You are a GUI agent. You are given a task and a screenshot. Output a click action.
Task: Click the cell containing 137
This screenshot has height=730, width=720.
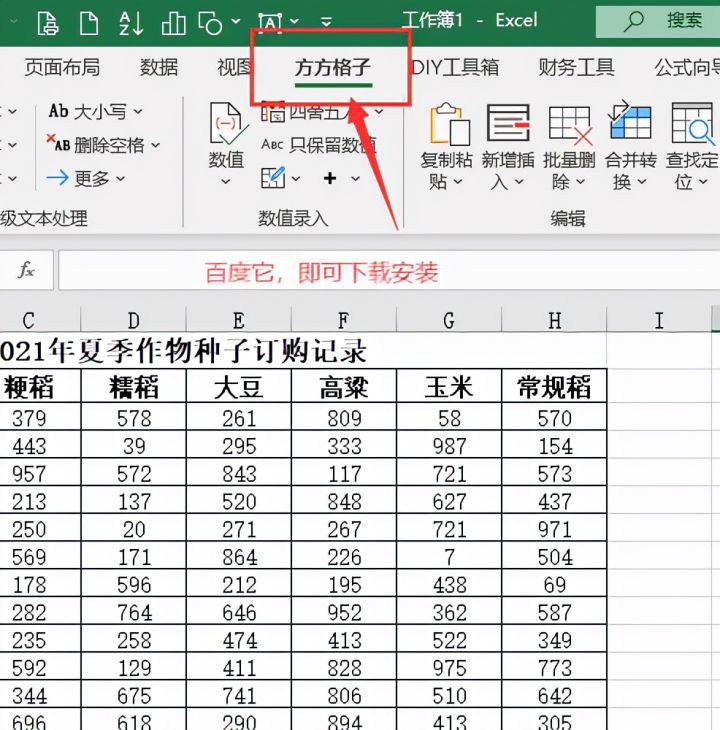tap(134, 500)
